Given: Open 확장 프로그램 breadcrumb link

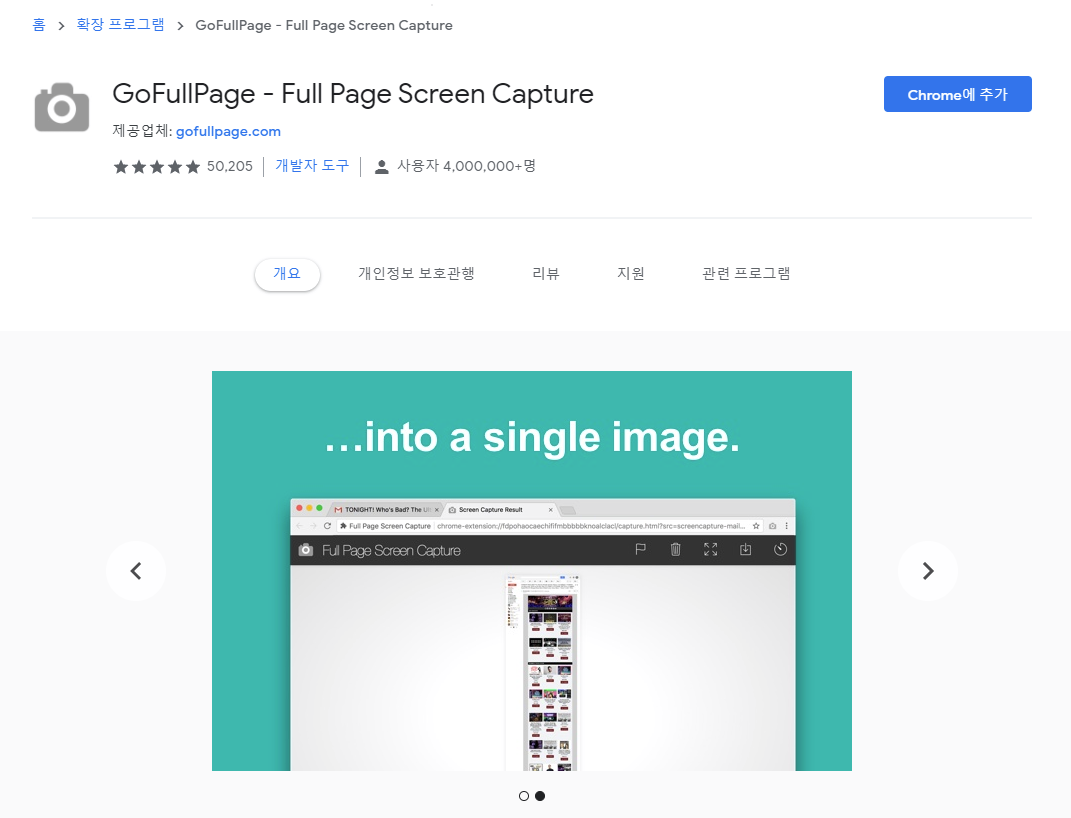Looking at the screenshot, I should (120, 25).
